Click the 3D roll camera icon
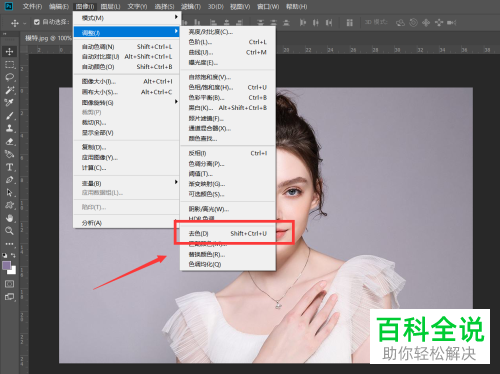This screenshot has width=500, height=374. coord(413,23)
